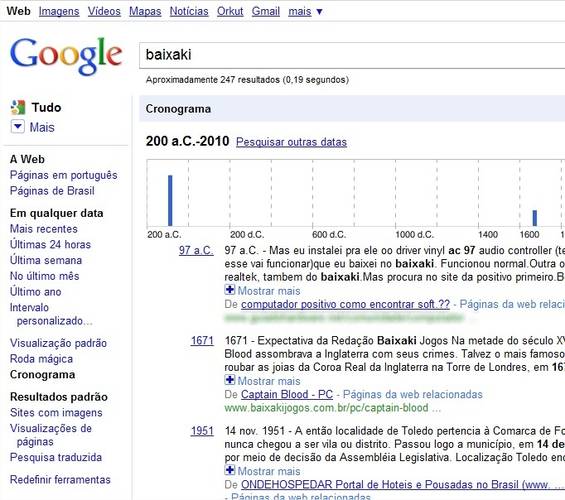Open Notícias in the top navigation
565x500 pixels.
[x=189, y=12]
